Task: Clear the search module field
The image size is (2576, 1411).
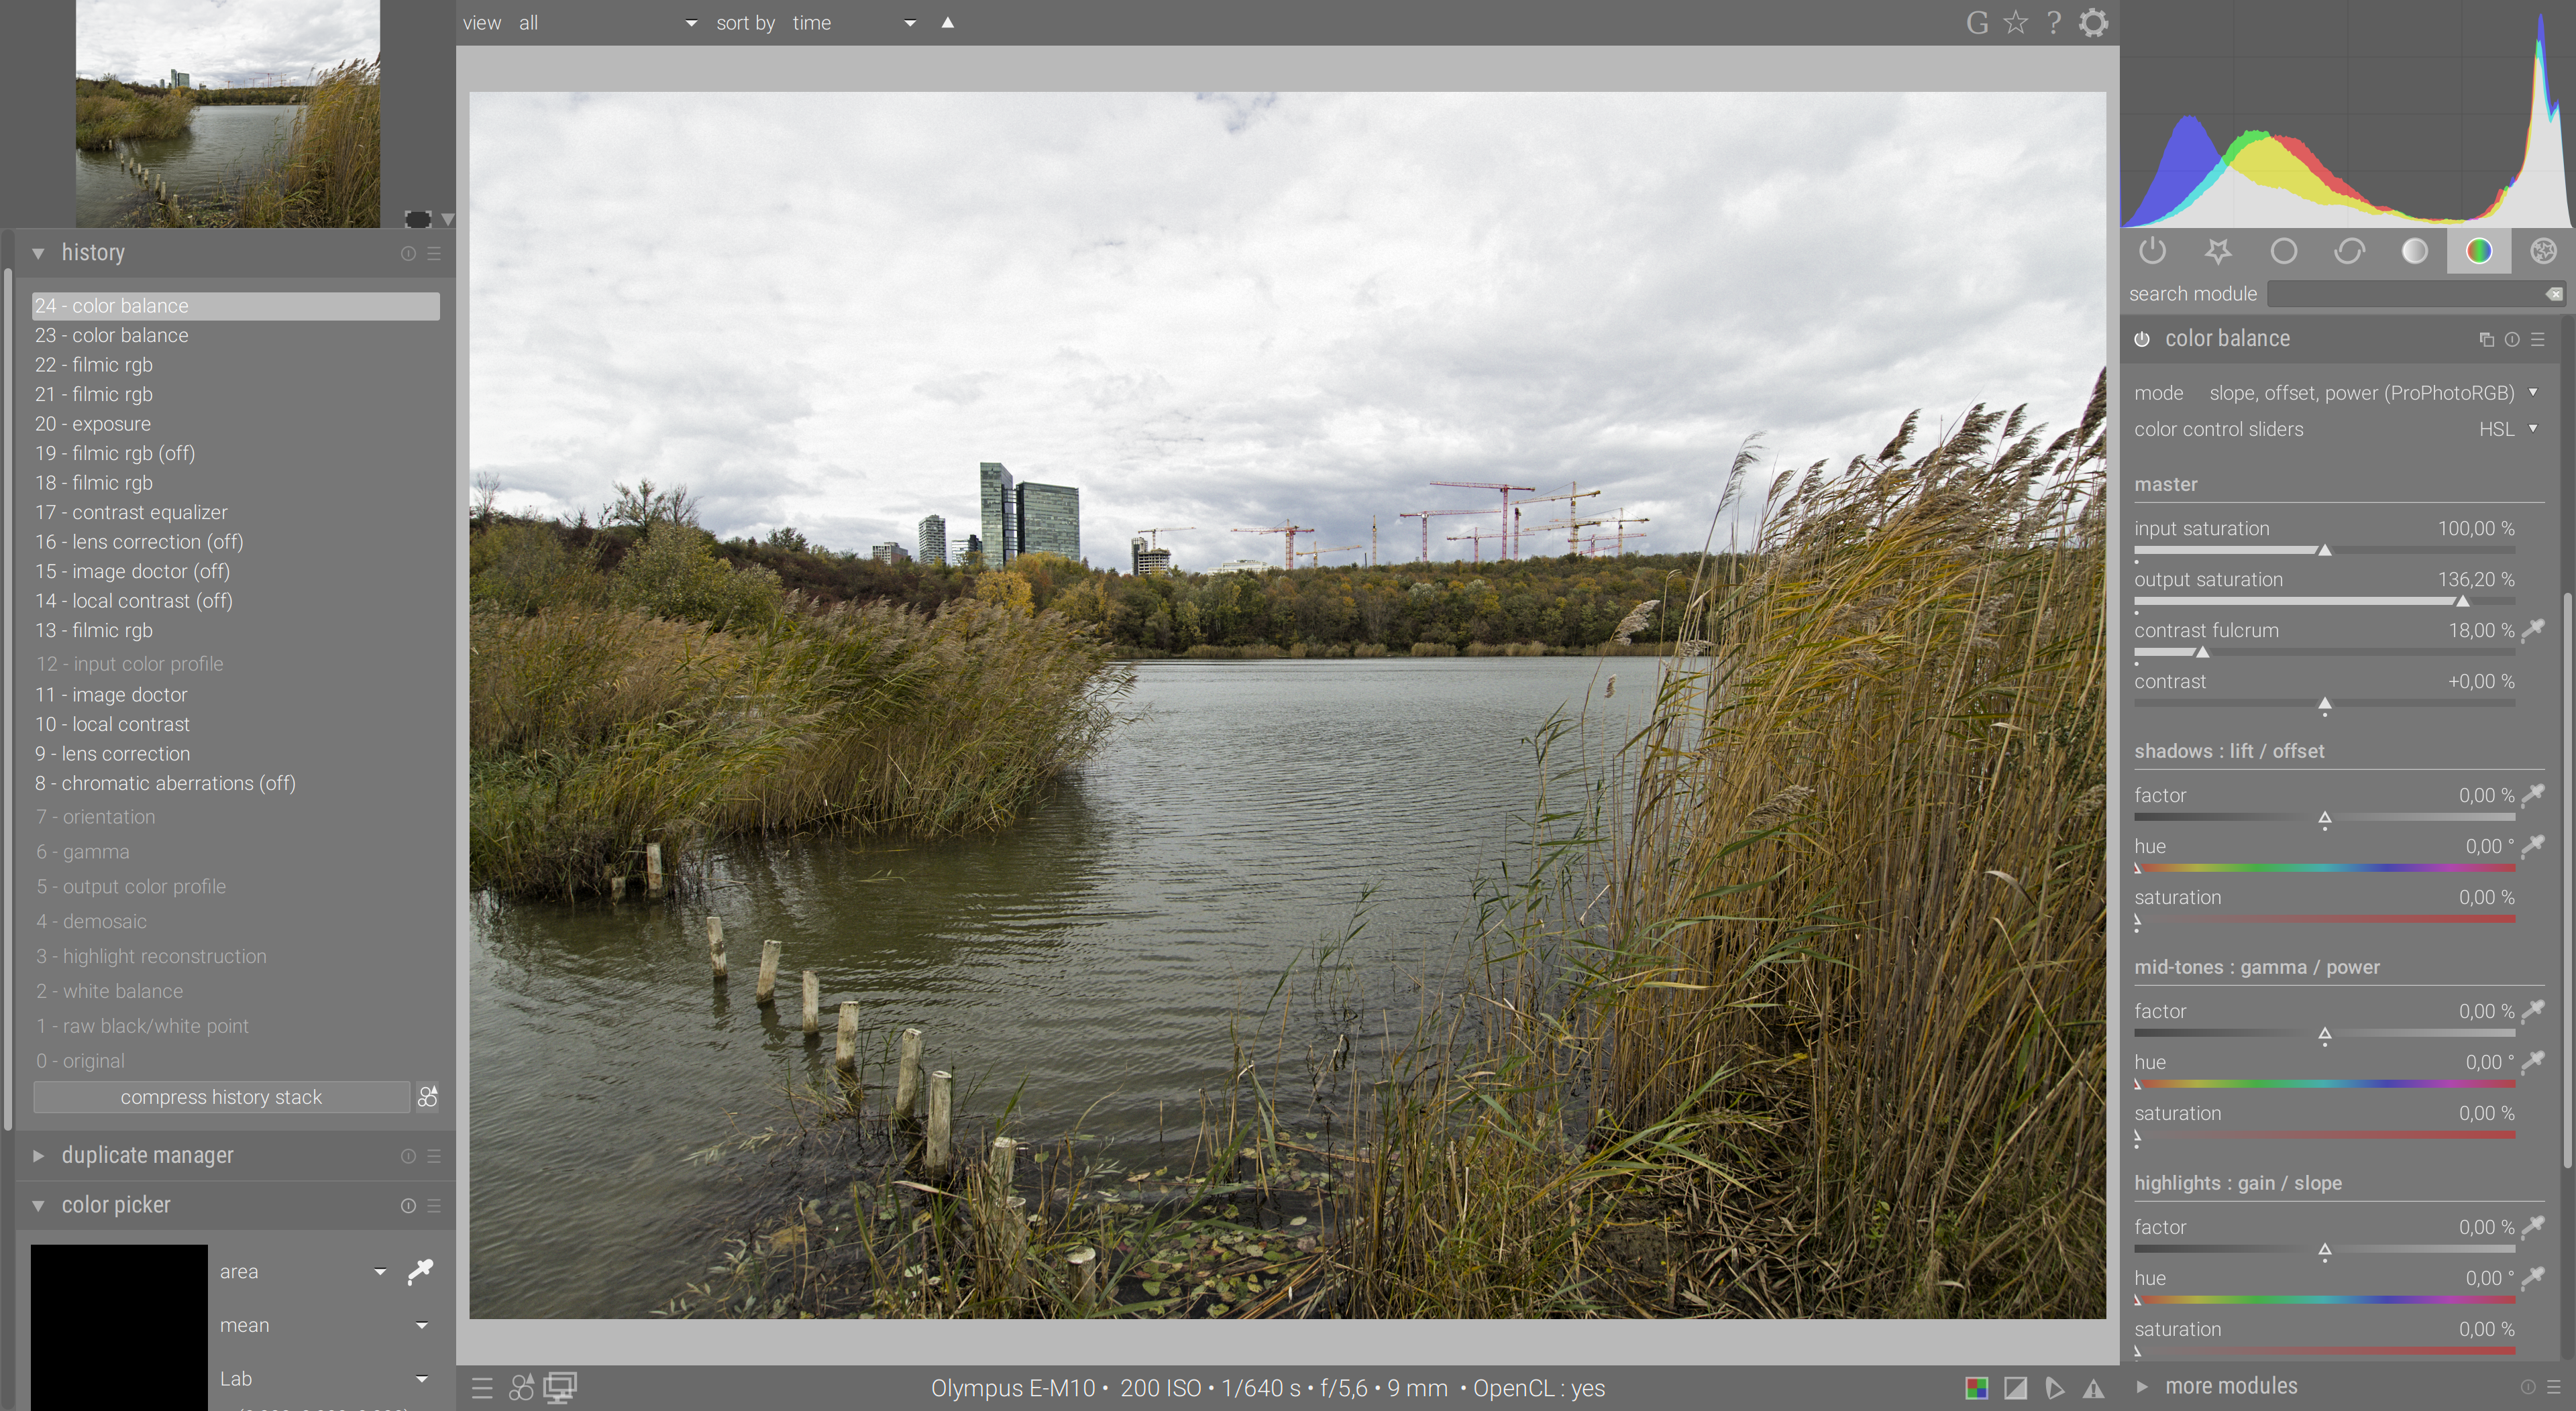Action: click(x=2553, y=294)
